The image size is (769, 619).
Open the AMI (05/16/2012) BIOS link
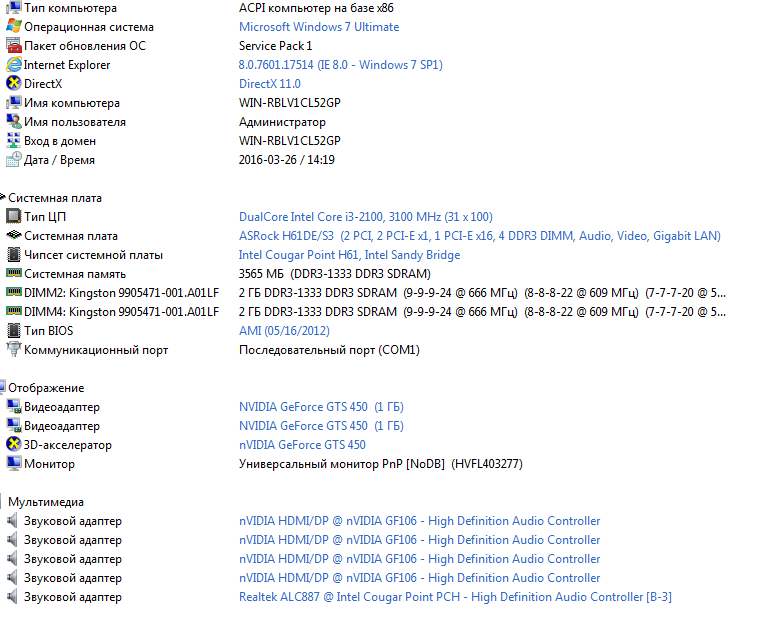click(x=282, y=331)
